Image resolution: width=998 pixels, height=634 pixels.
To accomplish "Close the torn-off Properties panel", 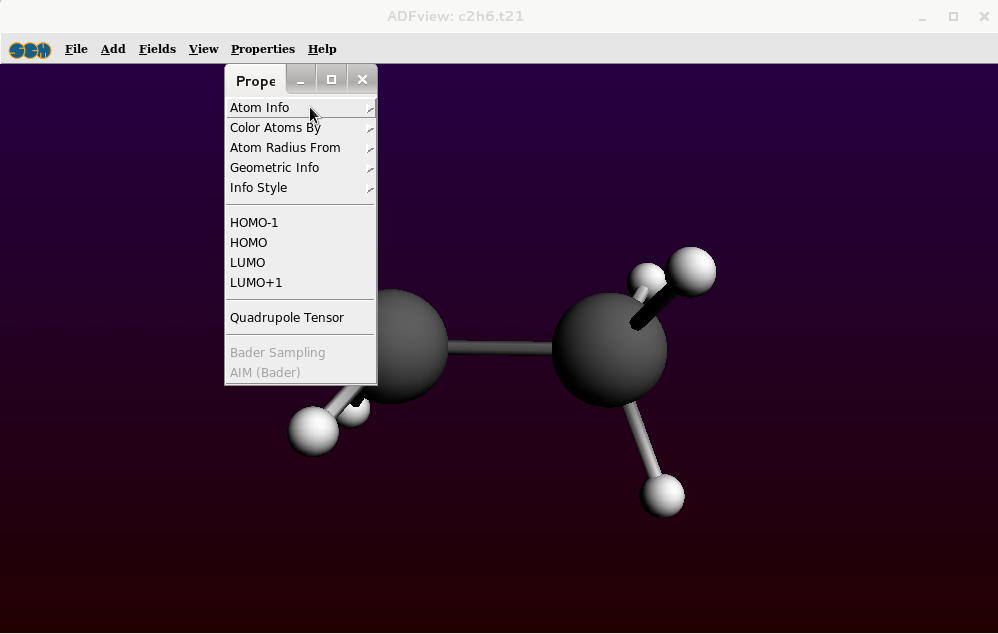I will 362,80.
